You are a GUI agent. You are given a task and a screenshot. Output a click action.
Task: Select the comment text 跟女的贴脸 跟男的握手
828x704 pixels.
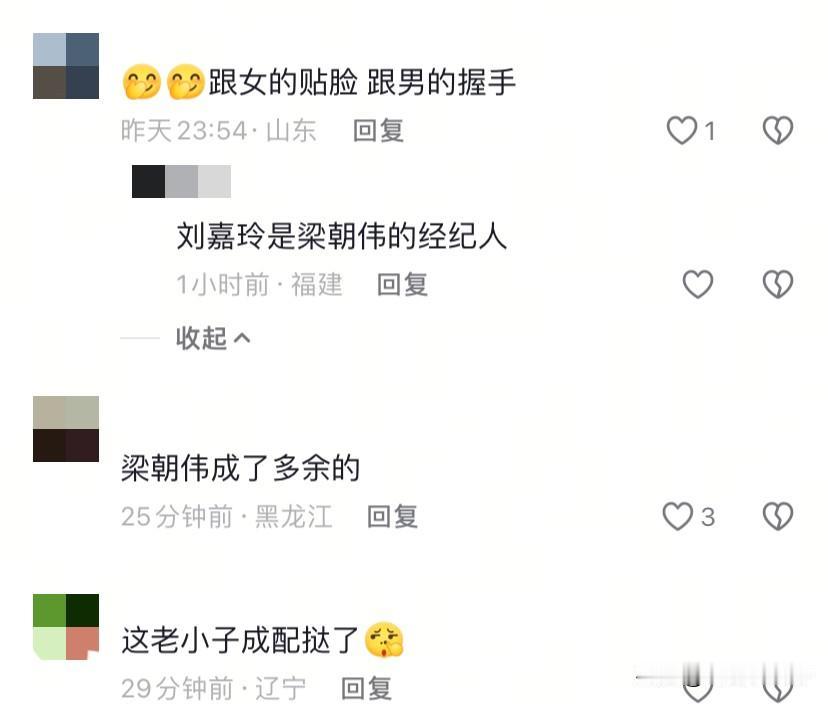pyautogui.click(x=362, y=82)
